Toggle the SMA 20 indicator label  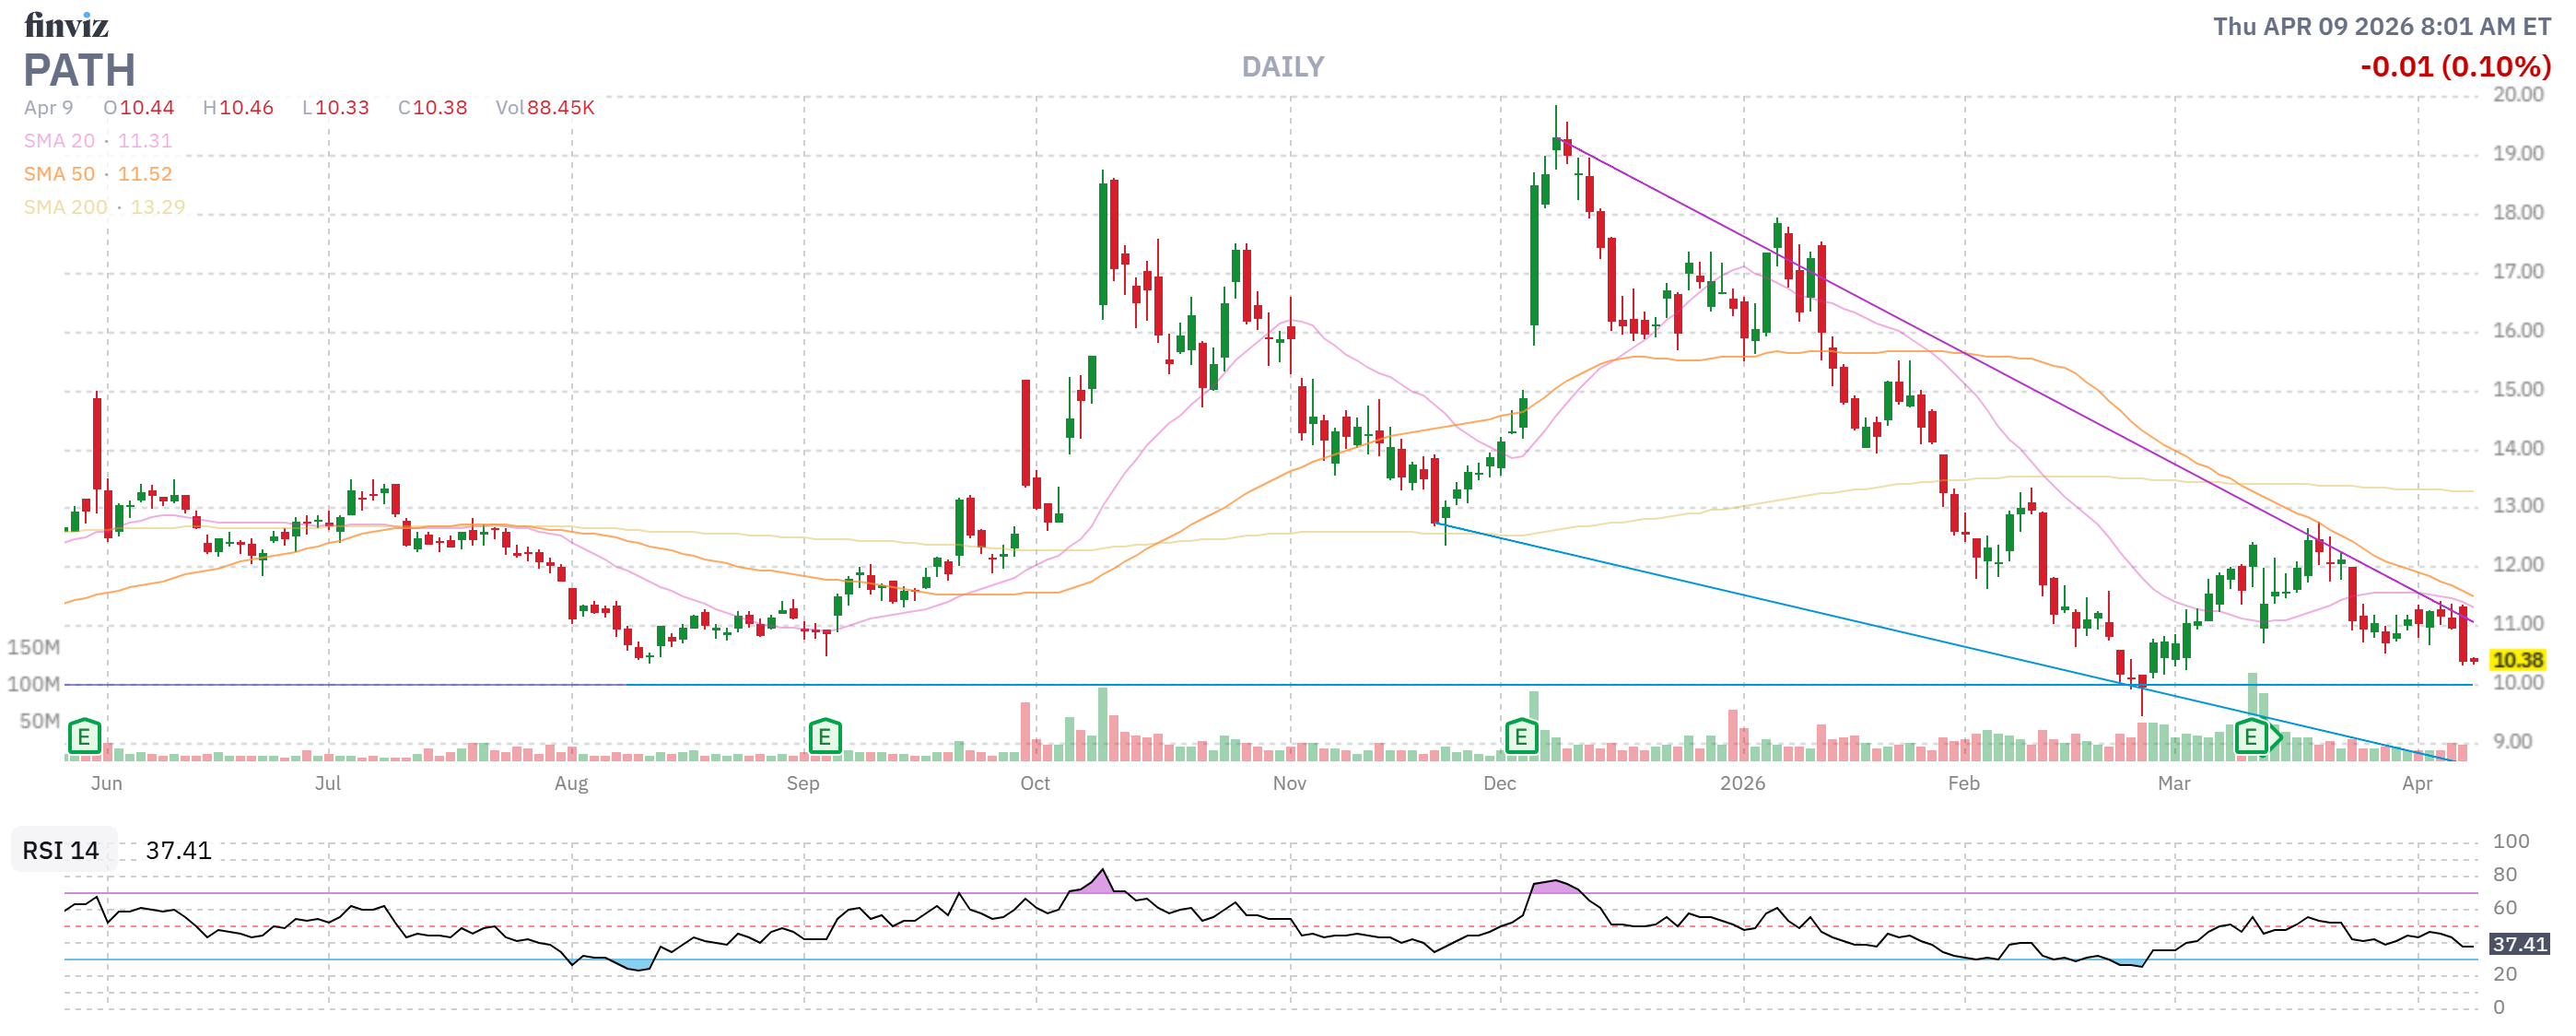(x=60, y=141)
